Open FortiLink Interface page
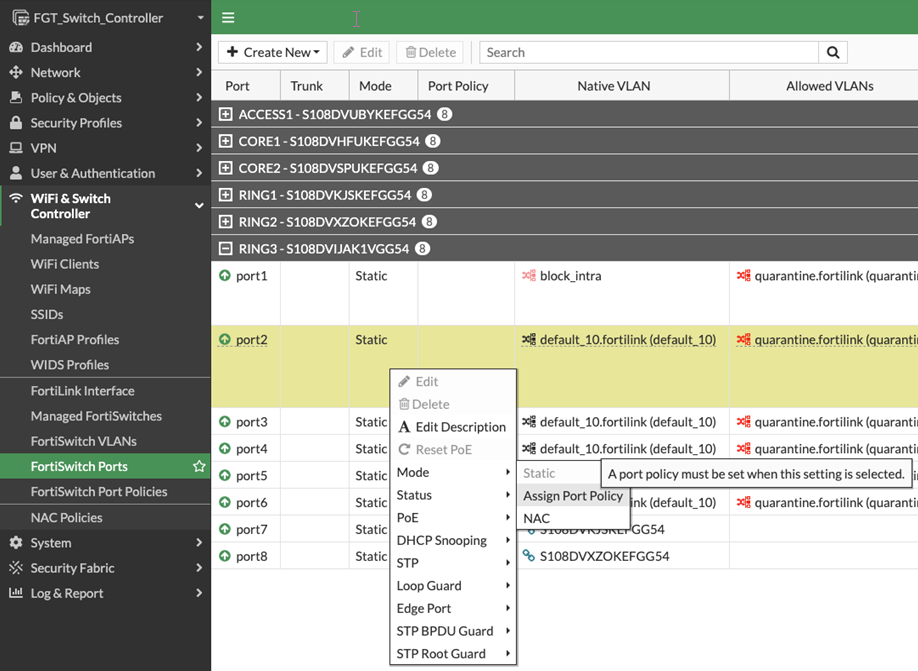918x671 pixels. pyautogui.click(x=83, y=391)
